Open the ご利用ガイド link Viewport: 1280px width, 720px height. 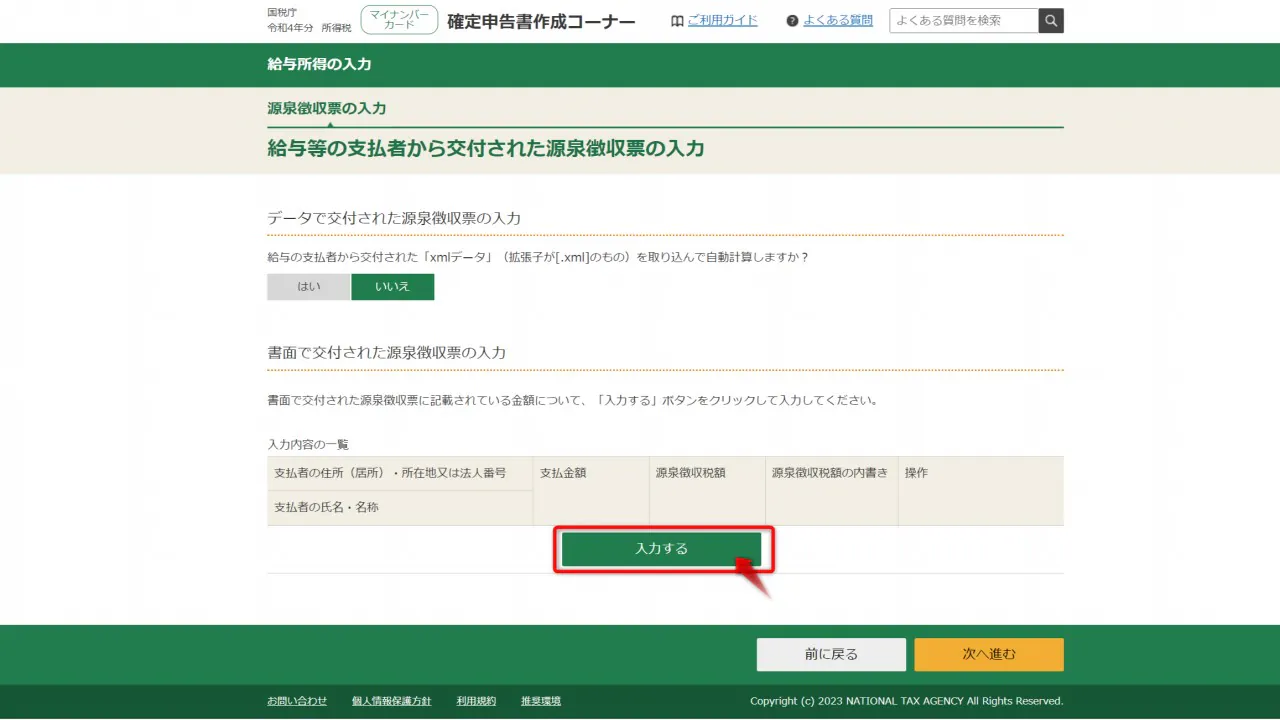tap(722, 21)
